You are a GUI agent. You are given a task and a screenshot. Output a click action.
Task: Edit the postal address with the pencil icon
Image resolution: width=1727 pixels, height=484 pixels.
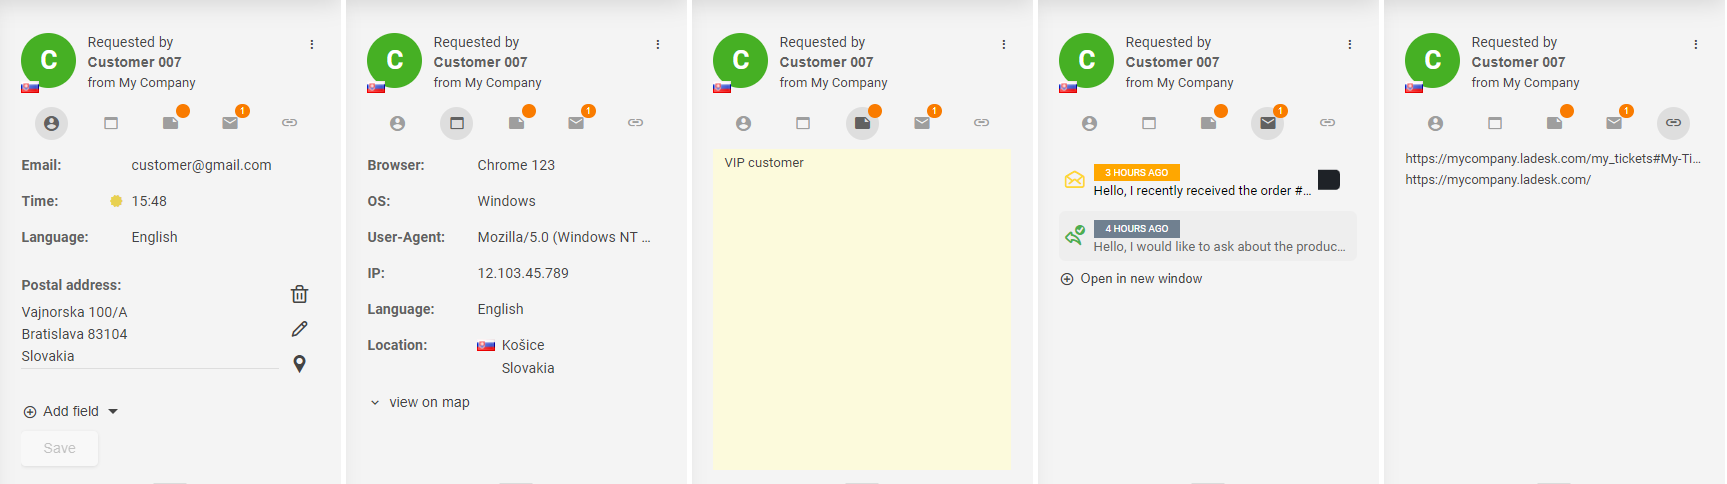299,329
